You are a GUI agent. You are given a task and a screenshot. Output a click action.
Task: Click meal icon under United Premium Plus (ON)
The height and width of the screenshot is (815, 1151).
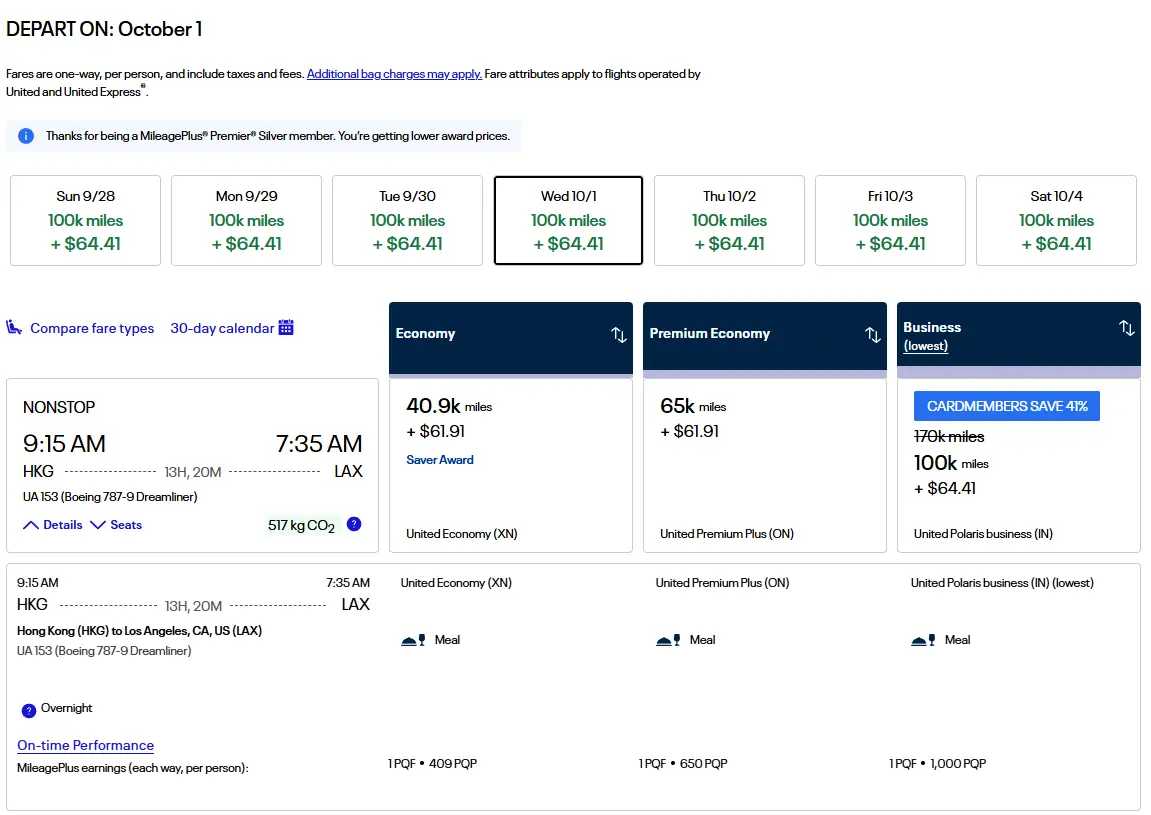668,640
